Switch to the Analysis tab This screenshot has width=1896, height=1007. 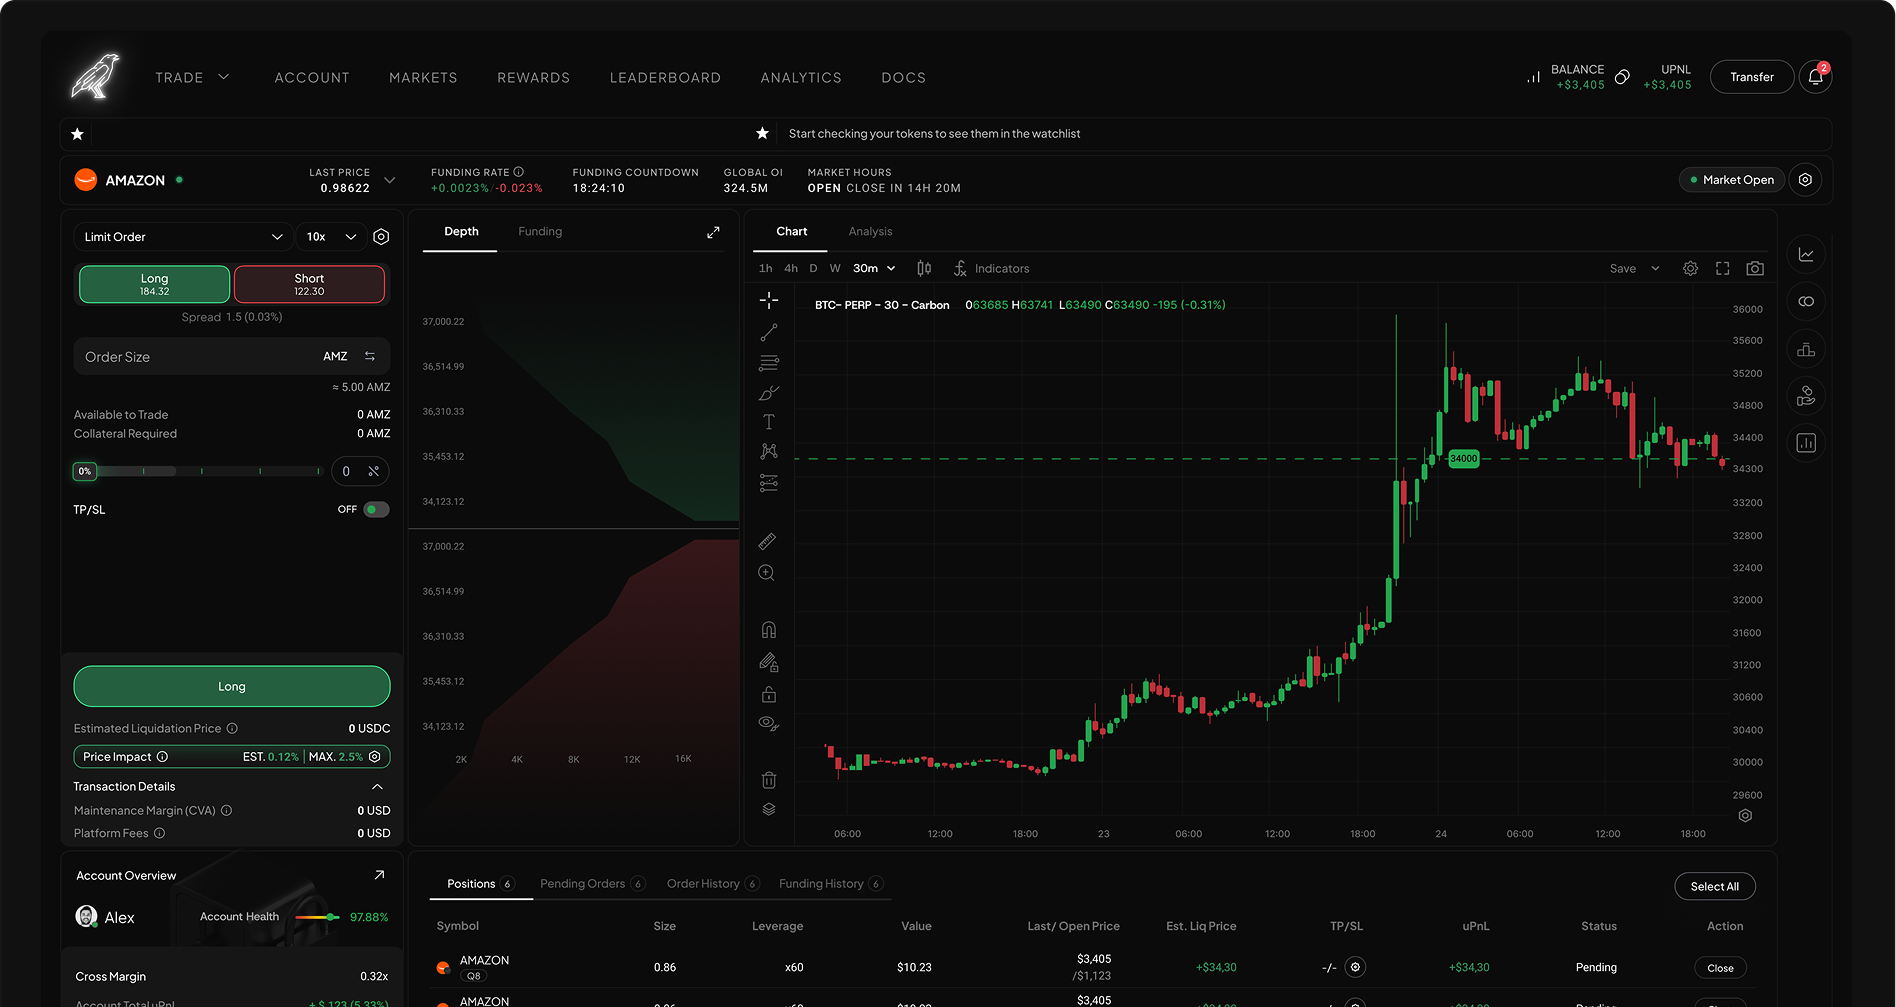coord(870,231)
